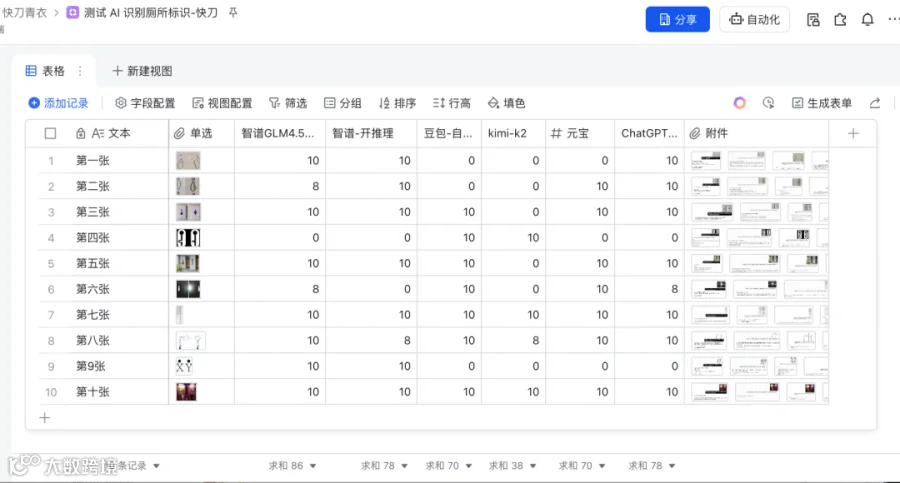Open the image thumbnail in row 第一张

pyautogui.click(x=188, y=161)
